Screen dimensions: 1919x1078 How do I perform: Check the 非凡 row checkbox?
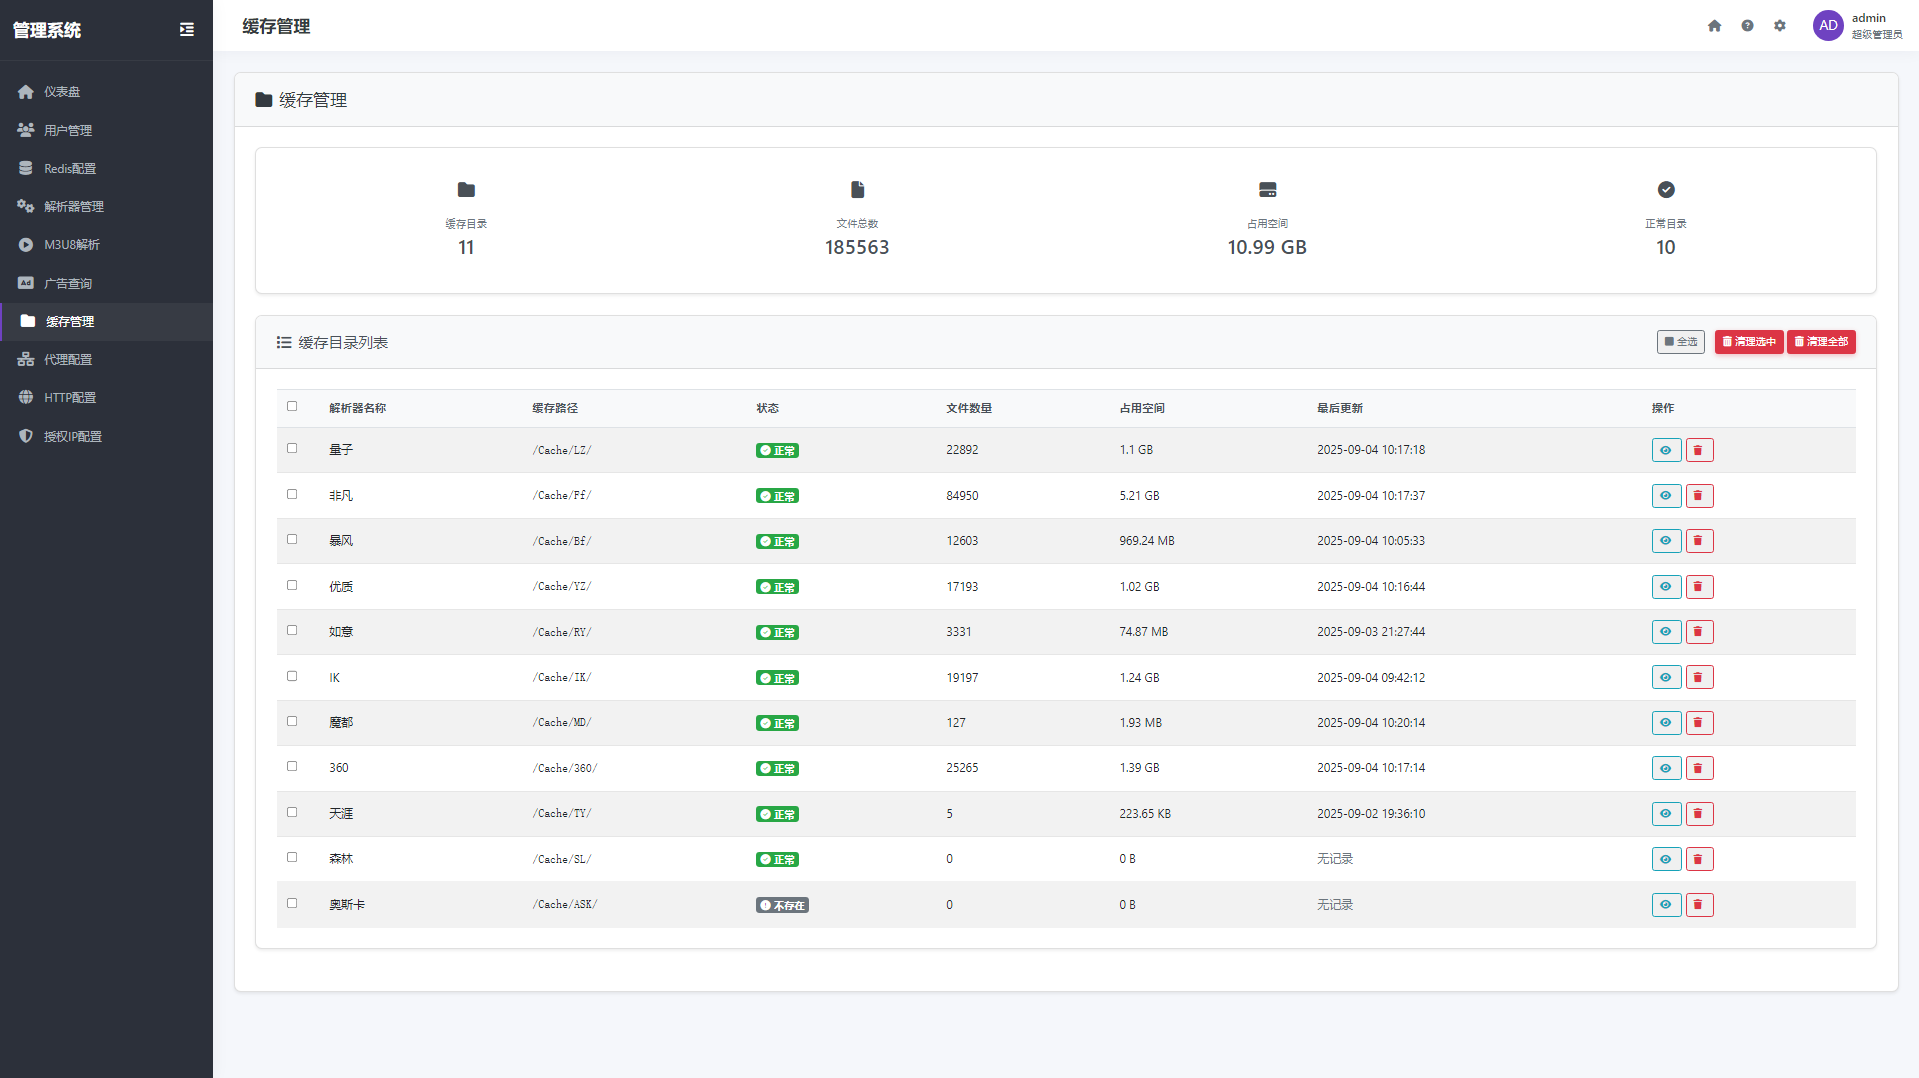click(x=292, y=494)
